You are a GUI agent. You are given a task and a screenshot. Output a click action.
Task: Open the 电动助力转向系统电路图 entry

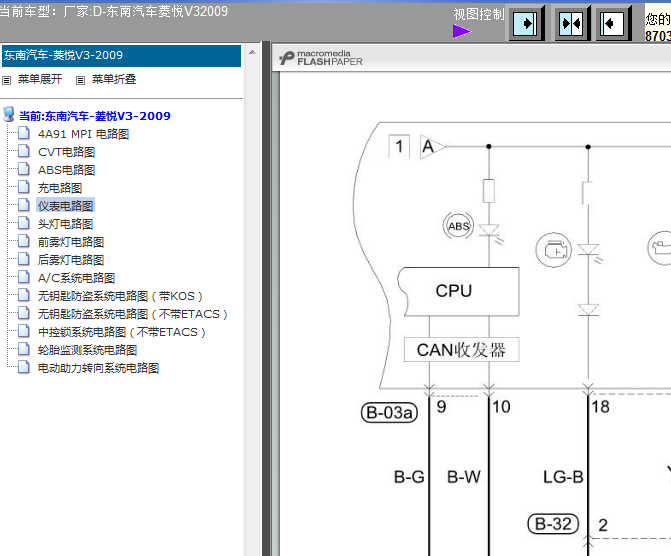pos(98,368)
